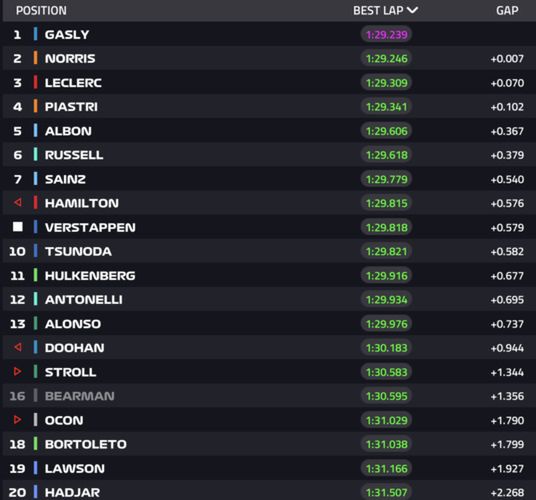Click the white square beside Verstappen

point(18,227)
